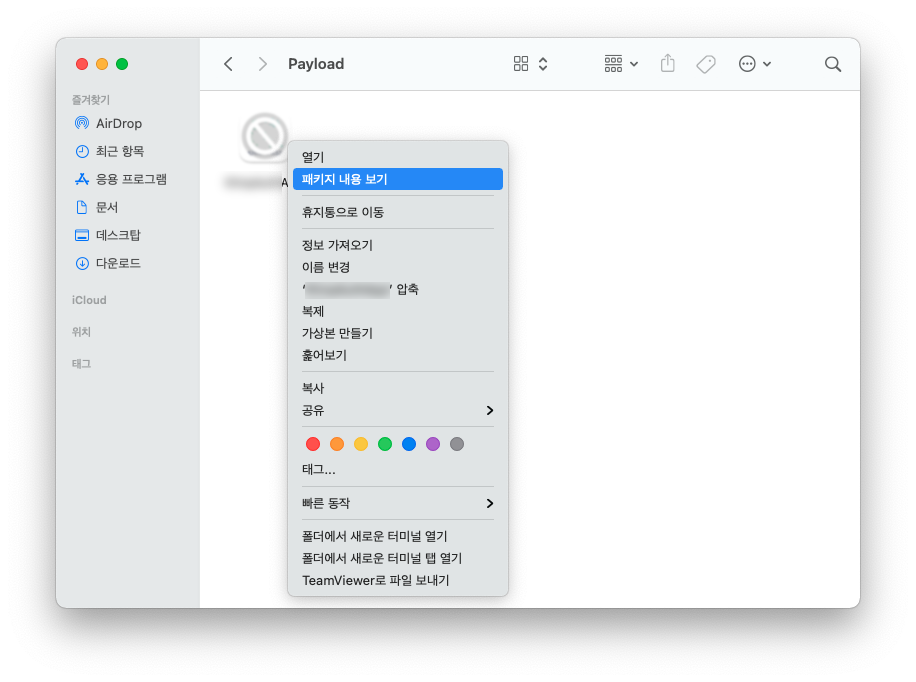Image resolution: width=916 pixels, height=682 pixels.
Task: Go forward with the right chevron
Action: pos(262,64)
